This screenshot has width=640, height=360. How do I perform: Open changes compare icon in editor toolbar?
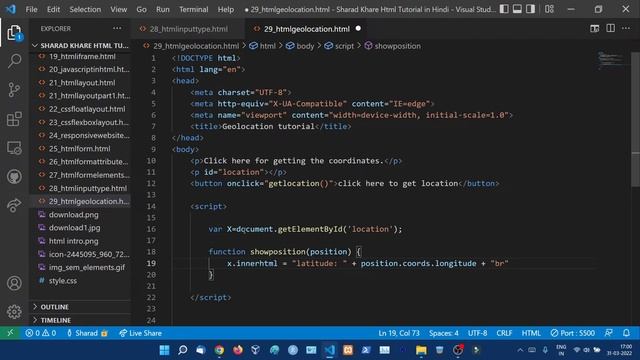(595, 29)
